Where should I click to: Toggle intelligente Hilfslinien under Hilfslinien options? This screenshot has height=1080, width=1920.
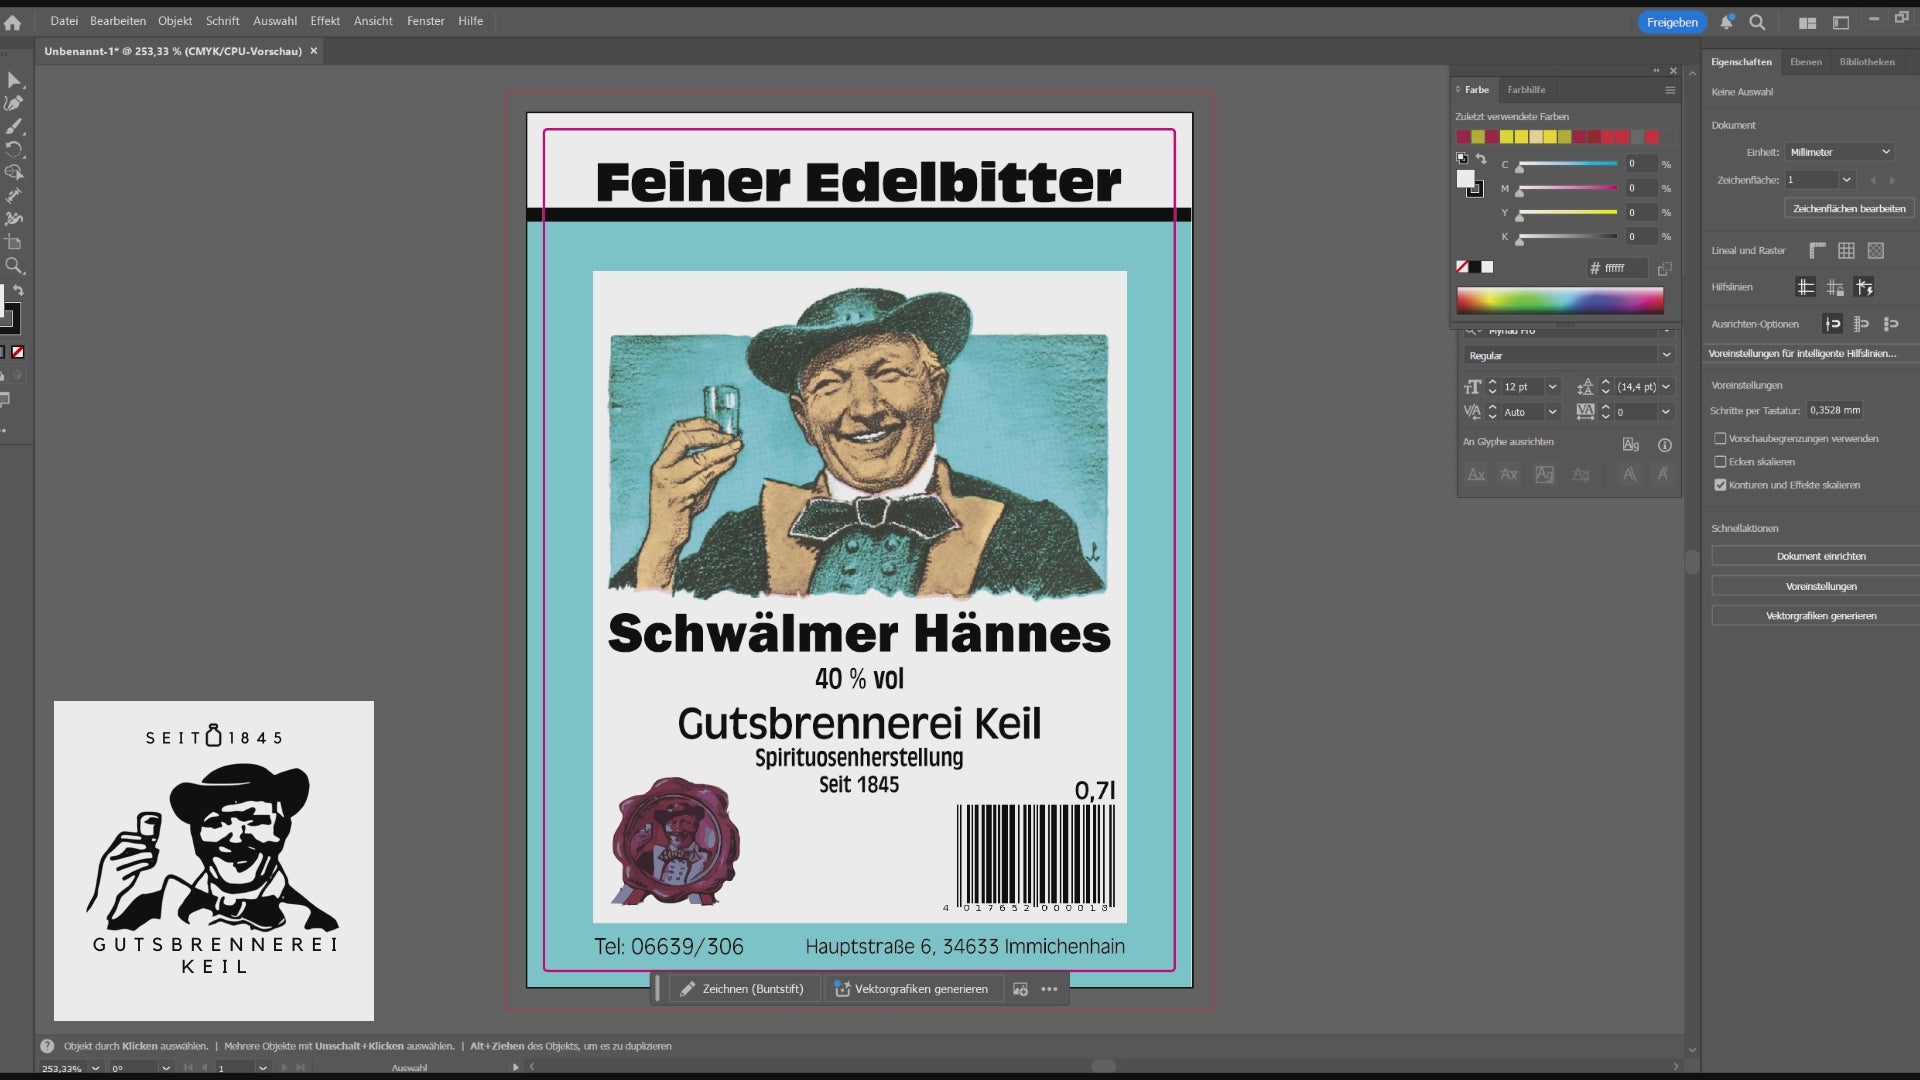click(x=1865, y=287)
